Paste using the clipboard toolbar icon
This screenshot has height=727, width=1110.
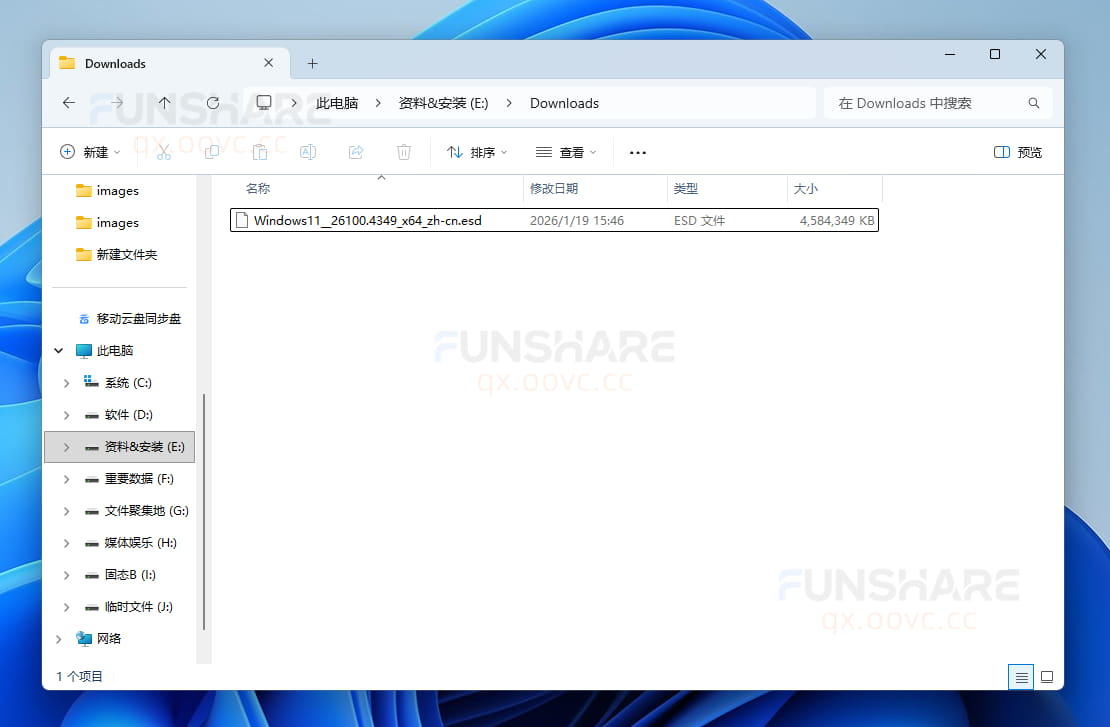(x=259, y=152)
